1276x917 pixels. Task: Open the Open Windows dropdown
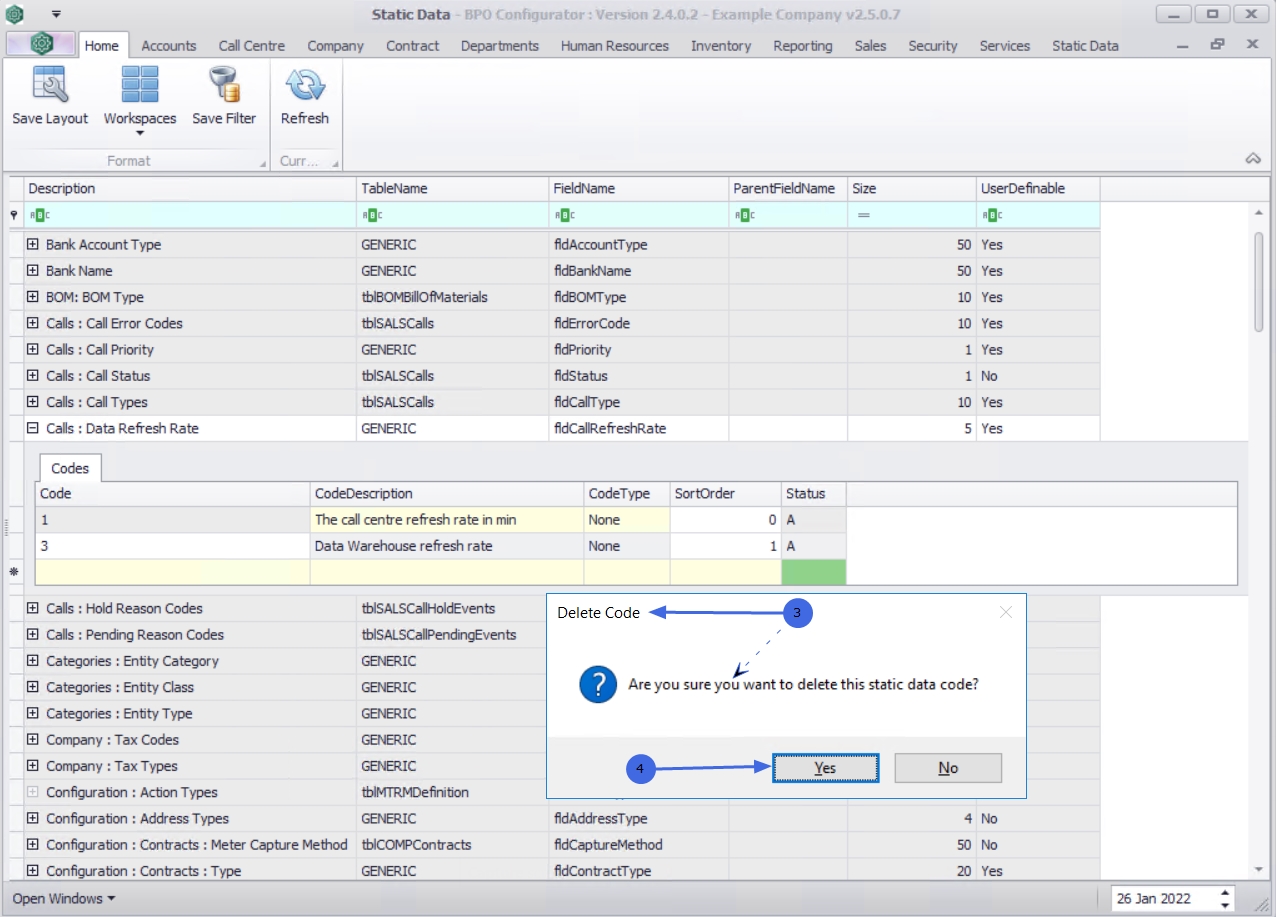tap(64, 898)
